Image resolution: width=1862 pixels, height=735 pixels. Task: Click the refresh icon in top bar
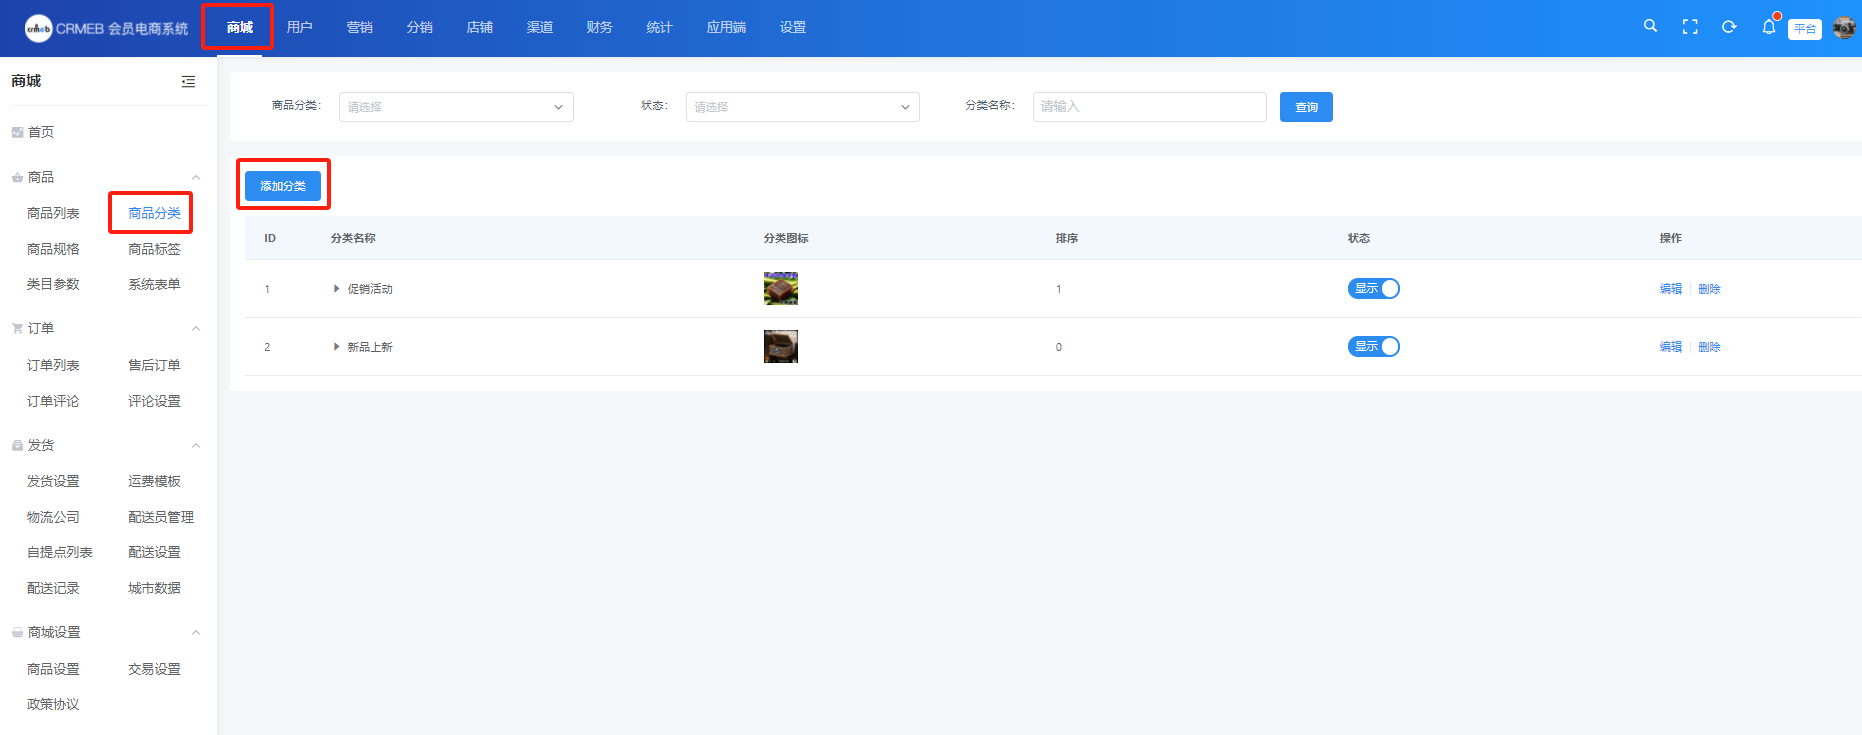(x=1729, y=27)
